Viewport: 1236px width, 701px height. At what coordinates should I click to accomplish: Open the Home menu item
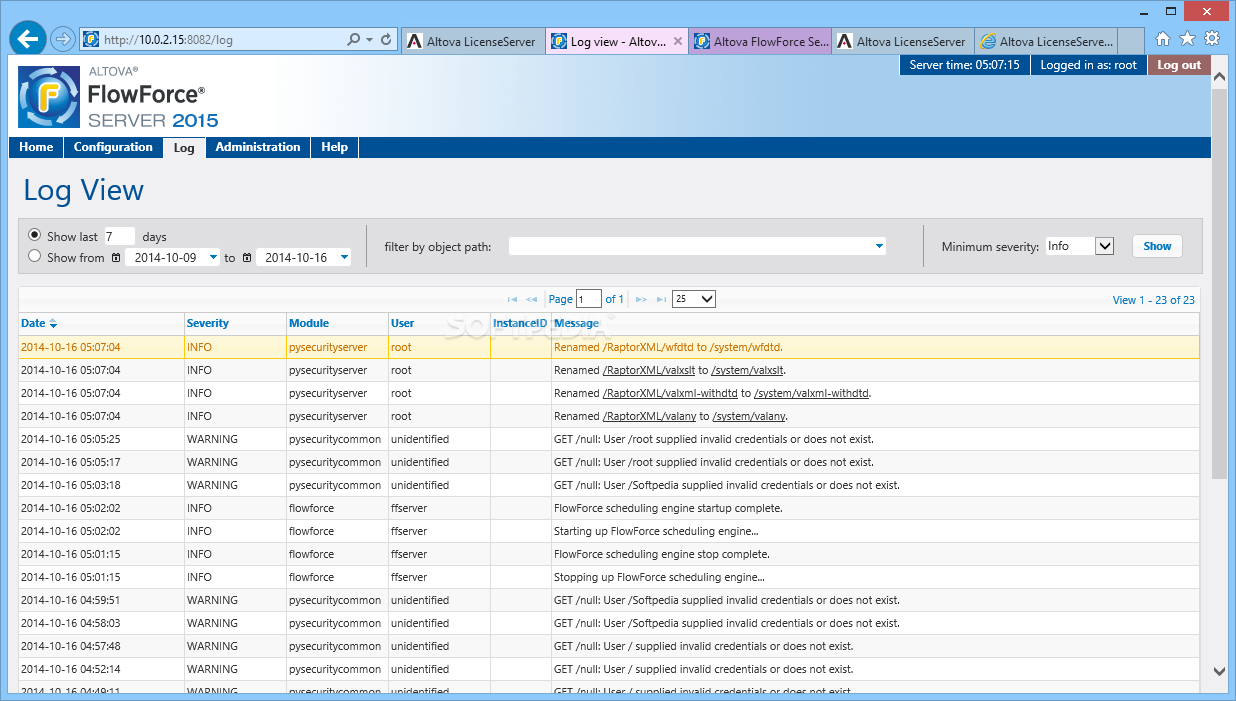click(36, 147)
